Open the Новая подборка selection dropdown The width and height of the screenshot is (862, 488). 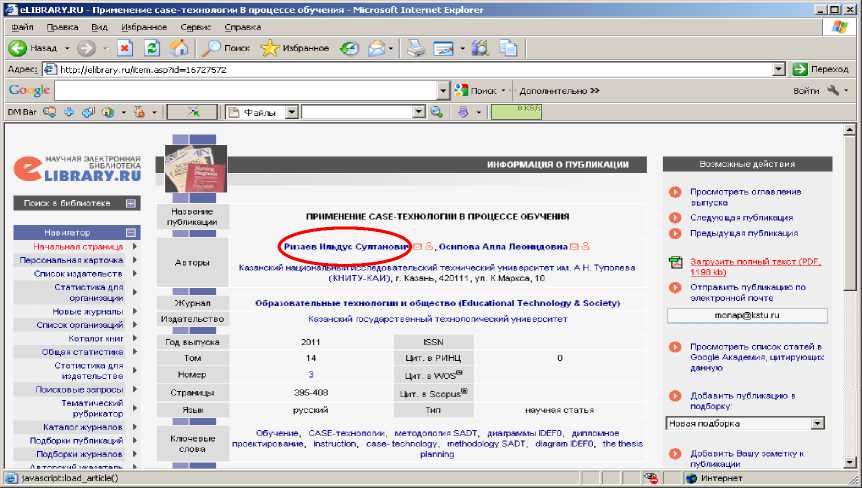818,423
